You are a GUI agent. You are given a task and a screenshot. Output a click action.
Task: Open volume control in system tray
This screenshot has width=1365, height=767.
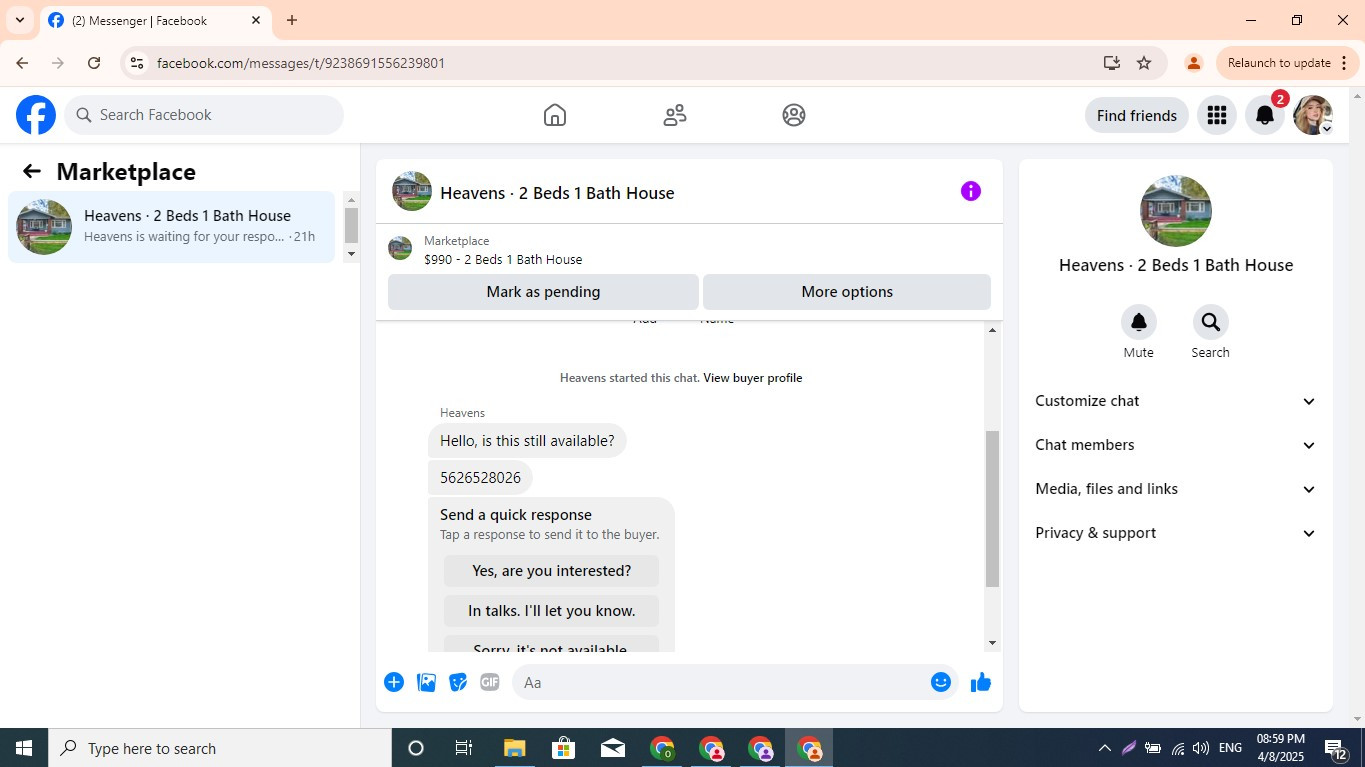coord(1201,748)
